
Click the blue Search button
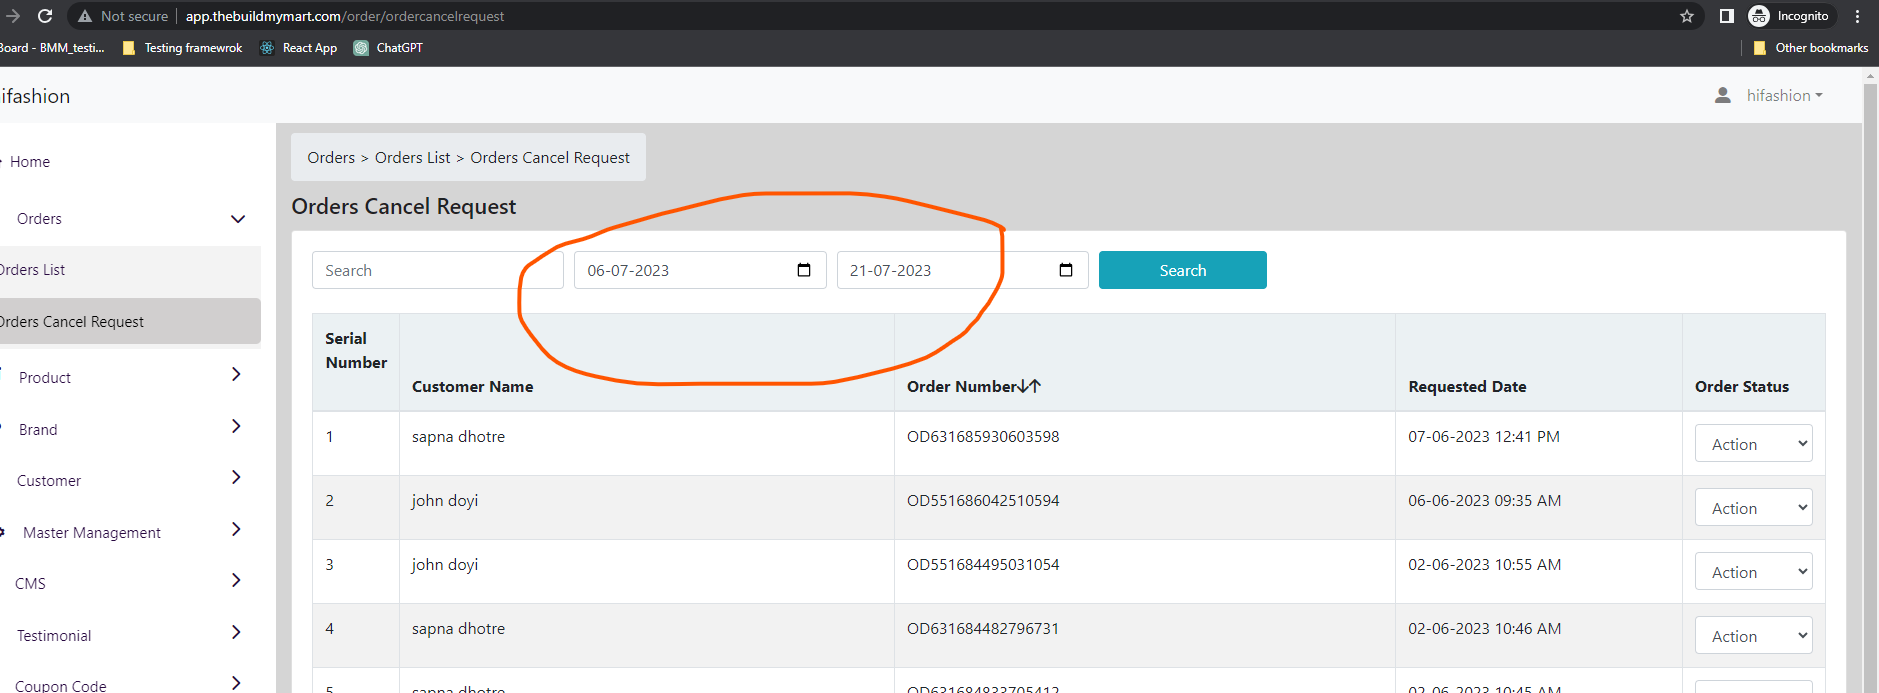click(1182, 270)
